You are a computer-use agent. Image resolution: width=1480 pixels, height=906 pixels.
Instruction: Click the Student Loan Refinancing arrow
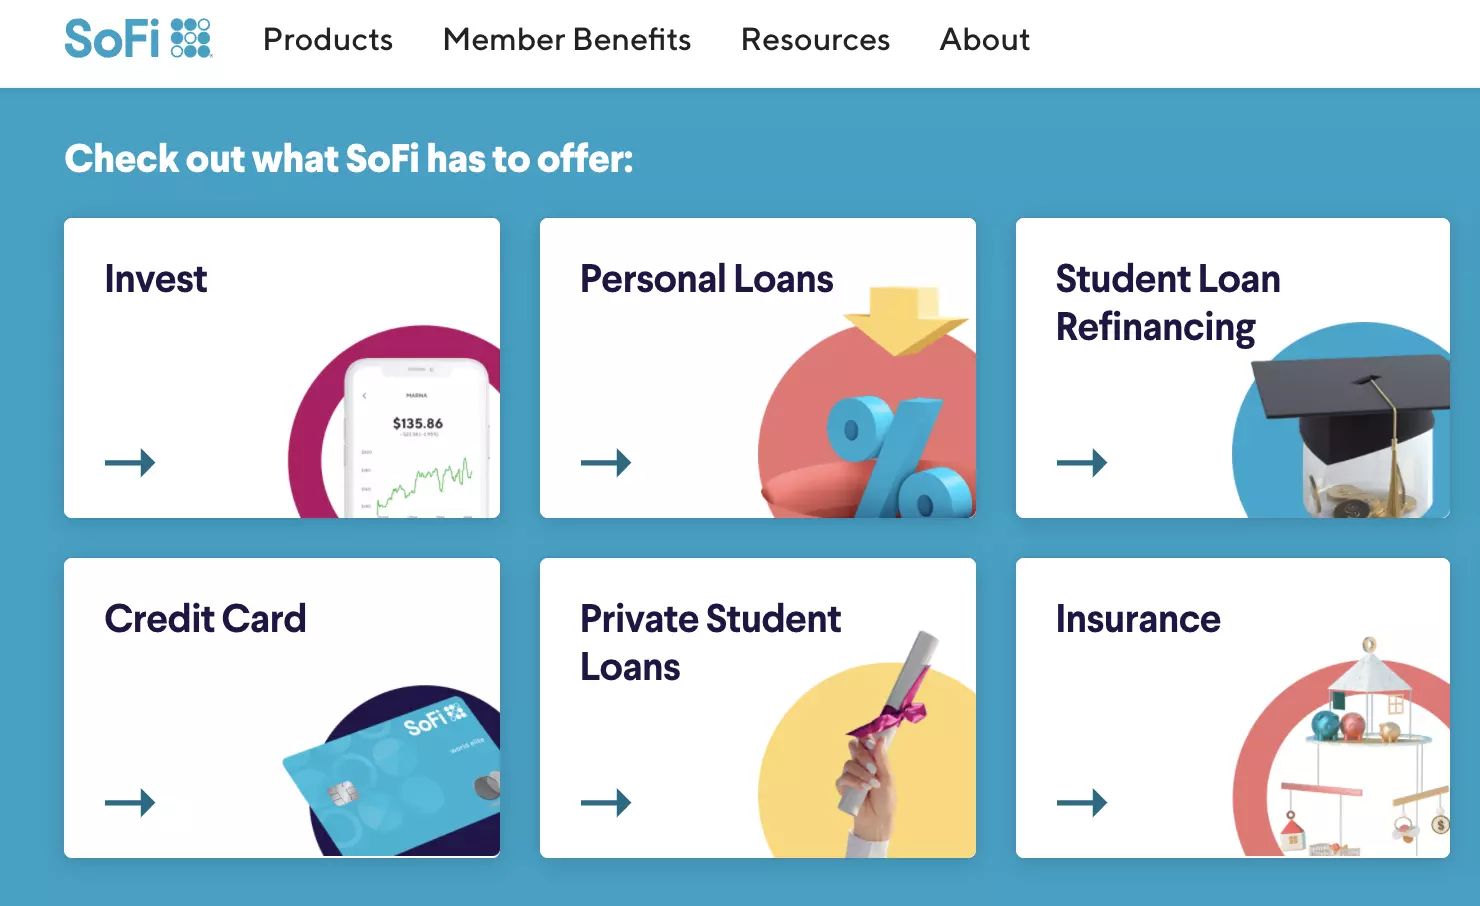(x=1082, y=462)
